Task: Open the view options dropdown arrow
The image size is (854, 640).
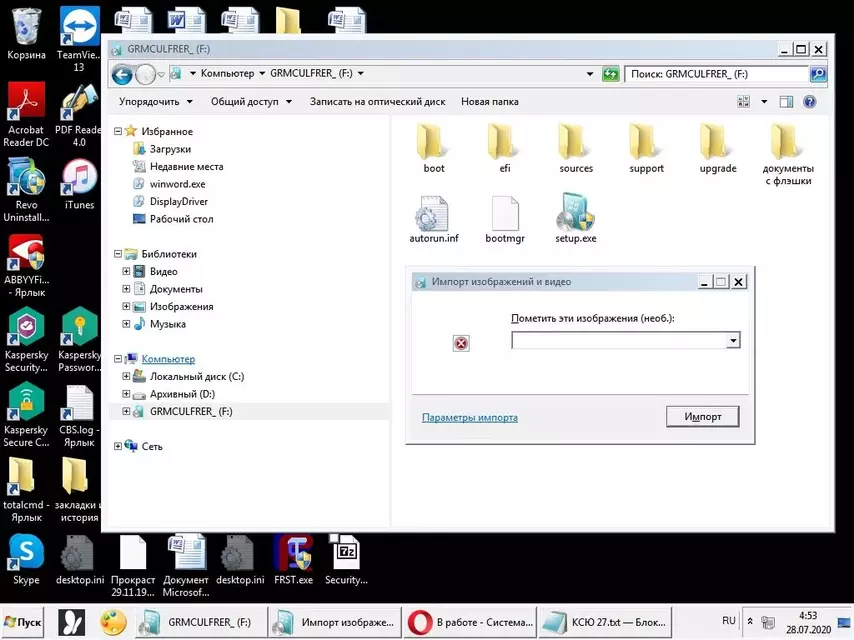Action: pyautogui.click(x=764, y=102)
